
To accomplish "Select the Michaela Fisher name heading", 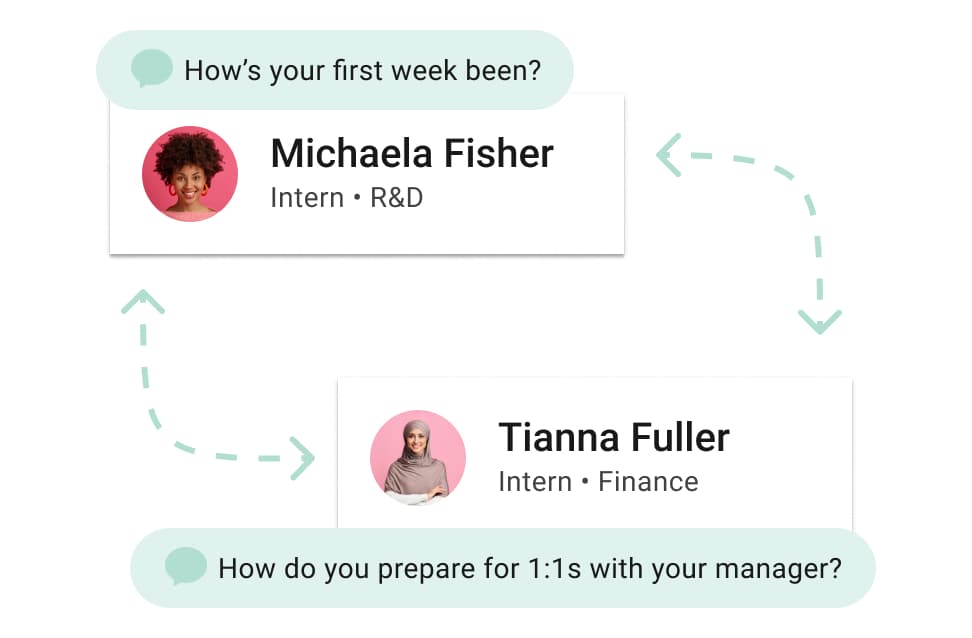I will click(412, 153).
